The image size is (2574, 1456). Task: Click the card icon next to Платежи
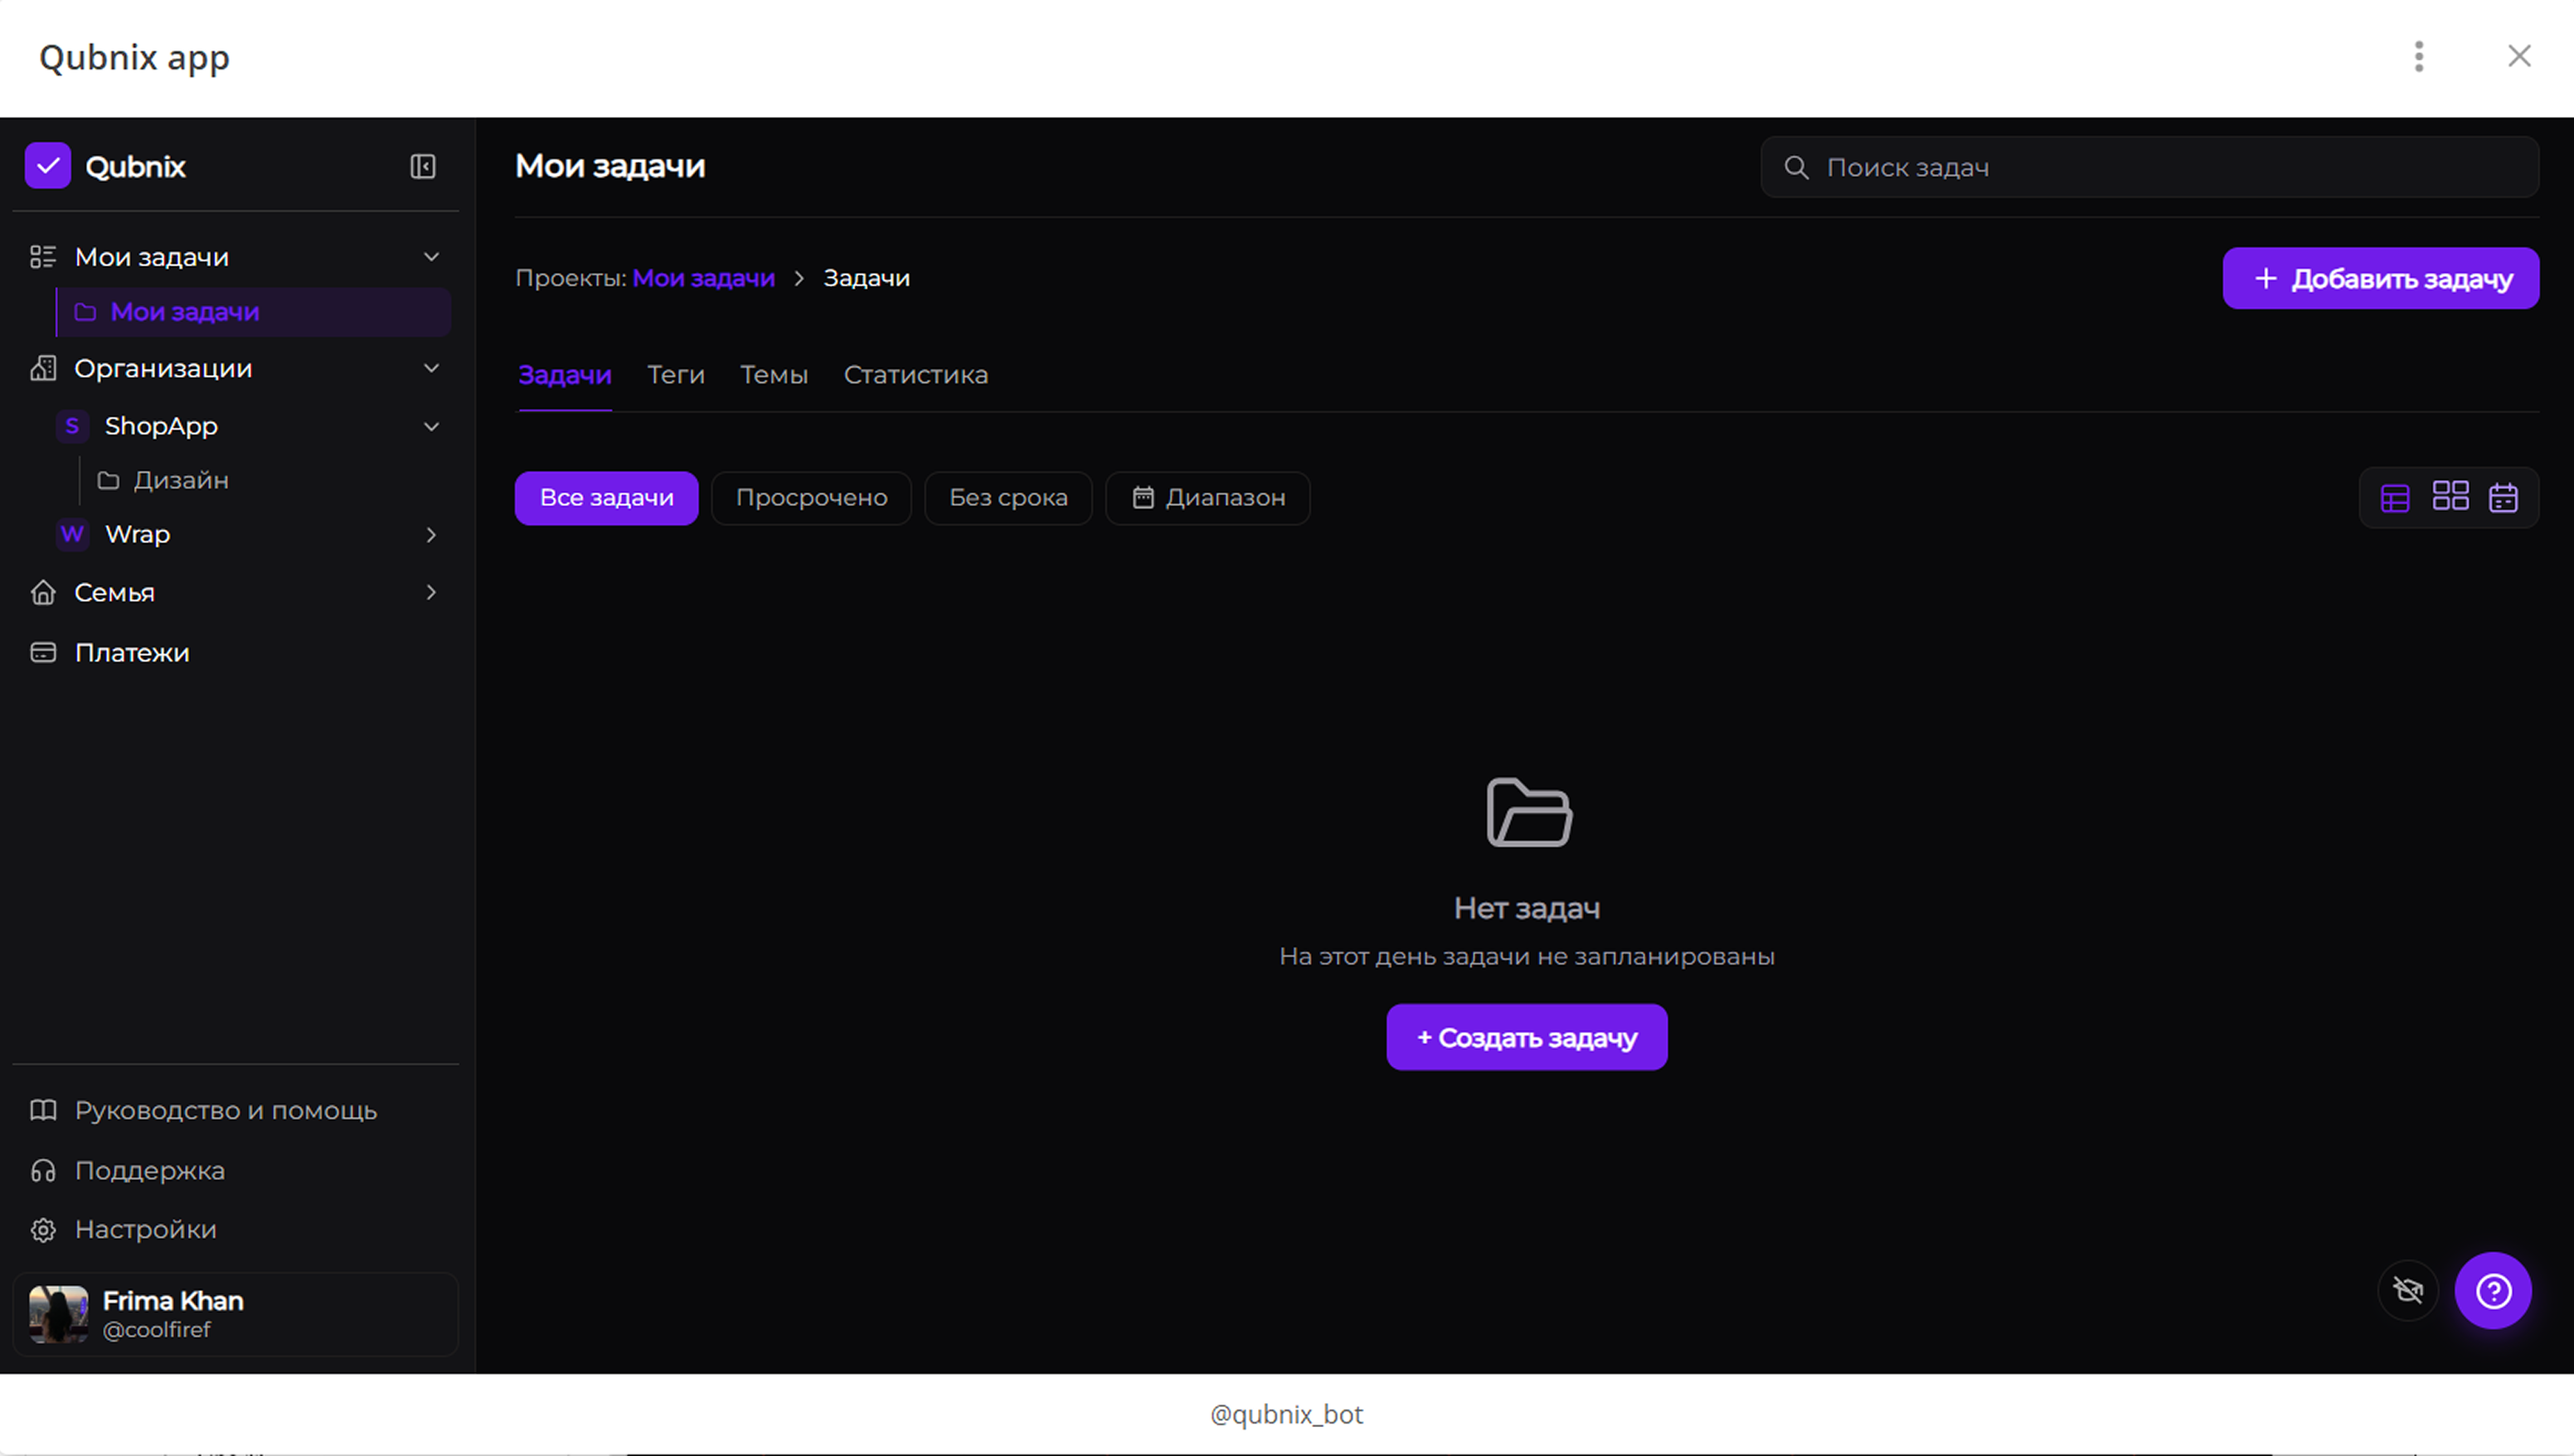pyautogui.click(x=43, y=652)
